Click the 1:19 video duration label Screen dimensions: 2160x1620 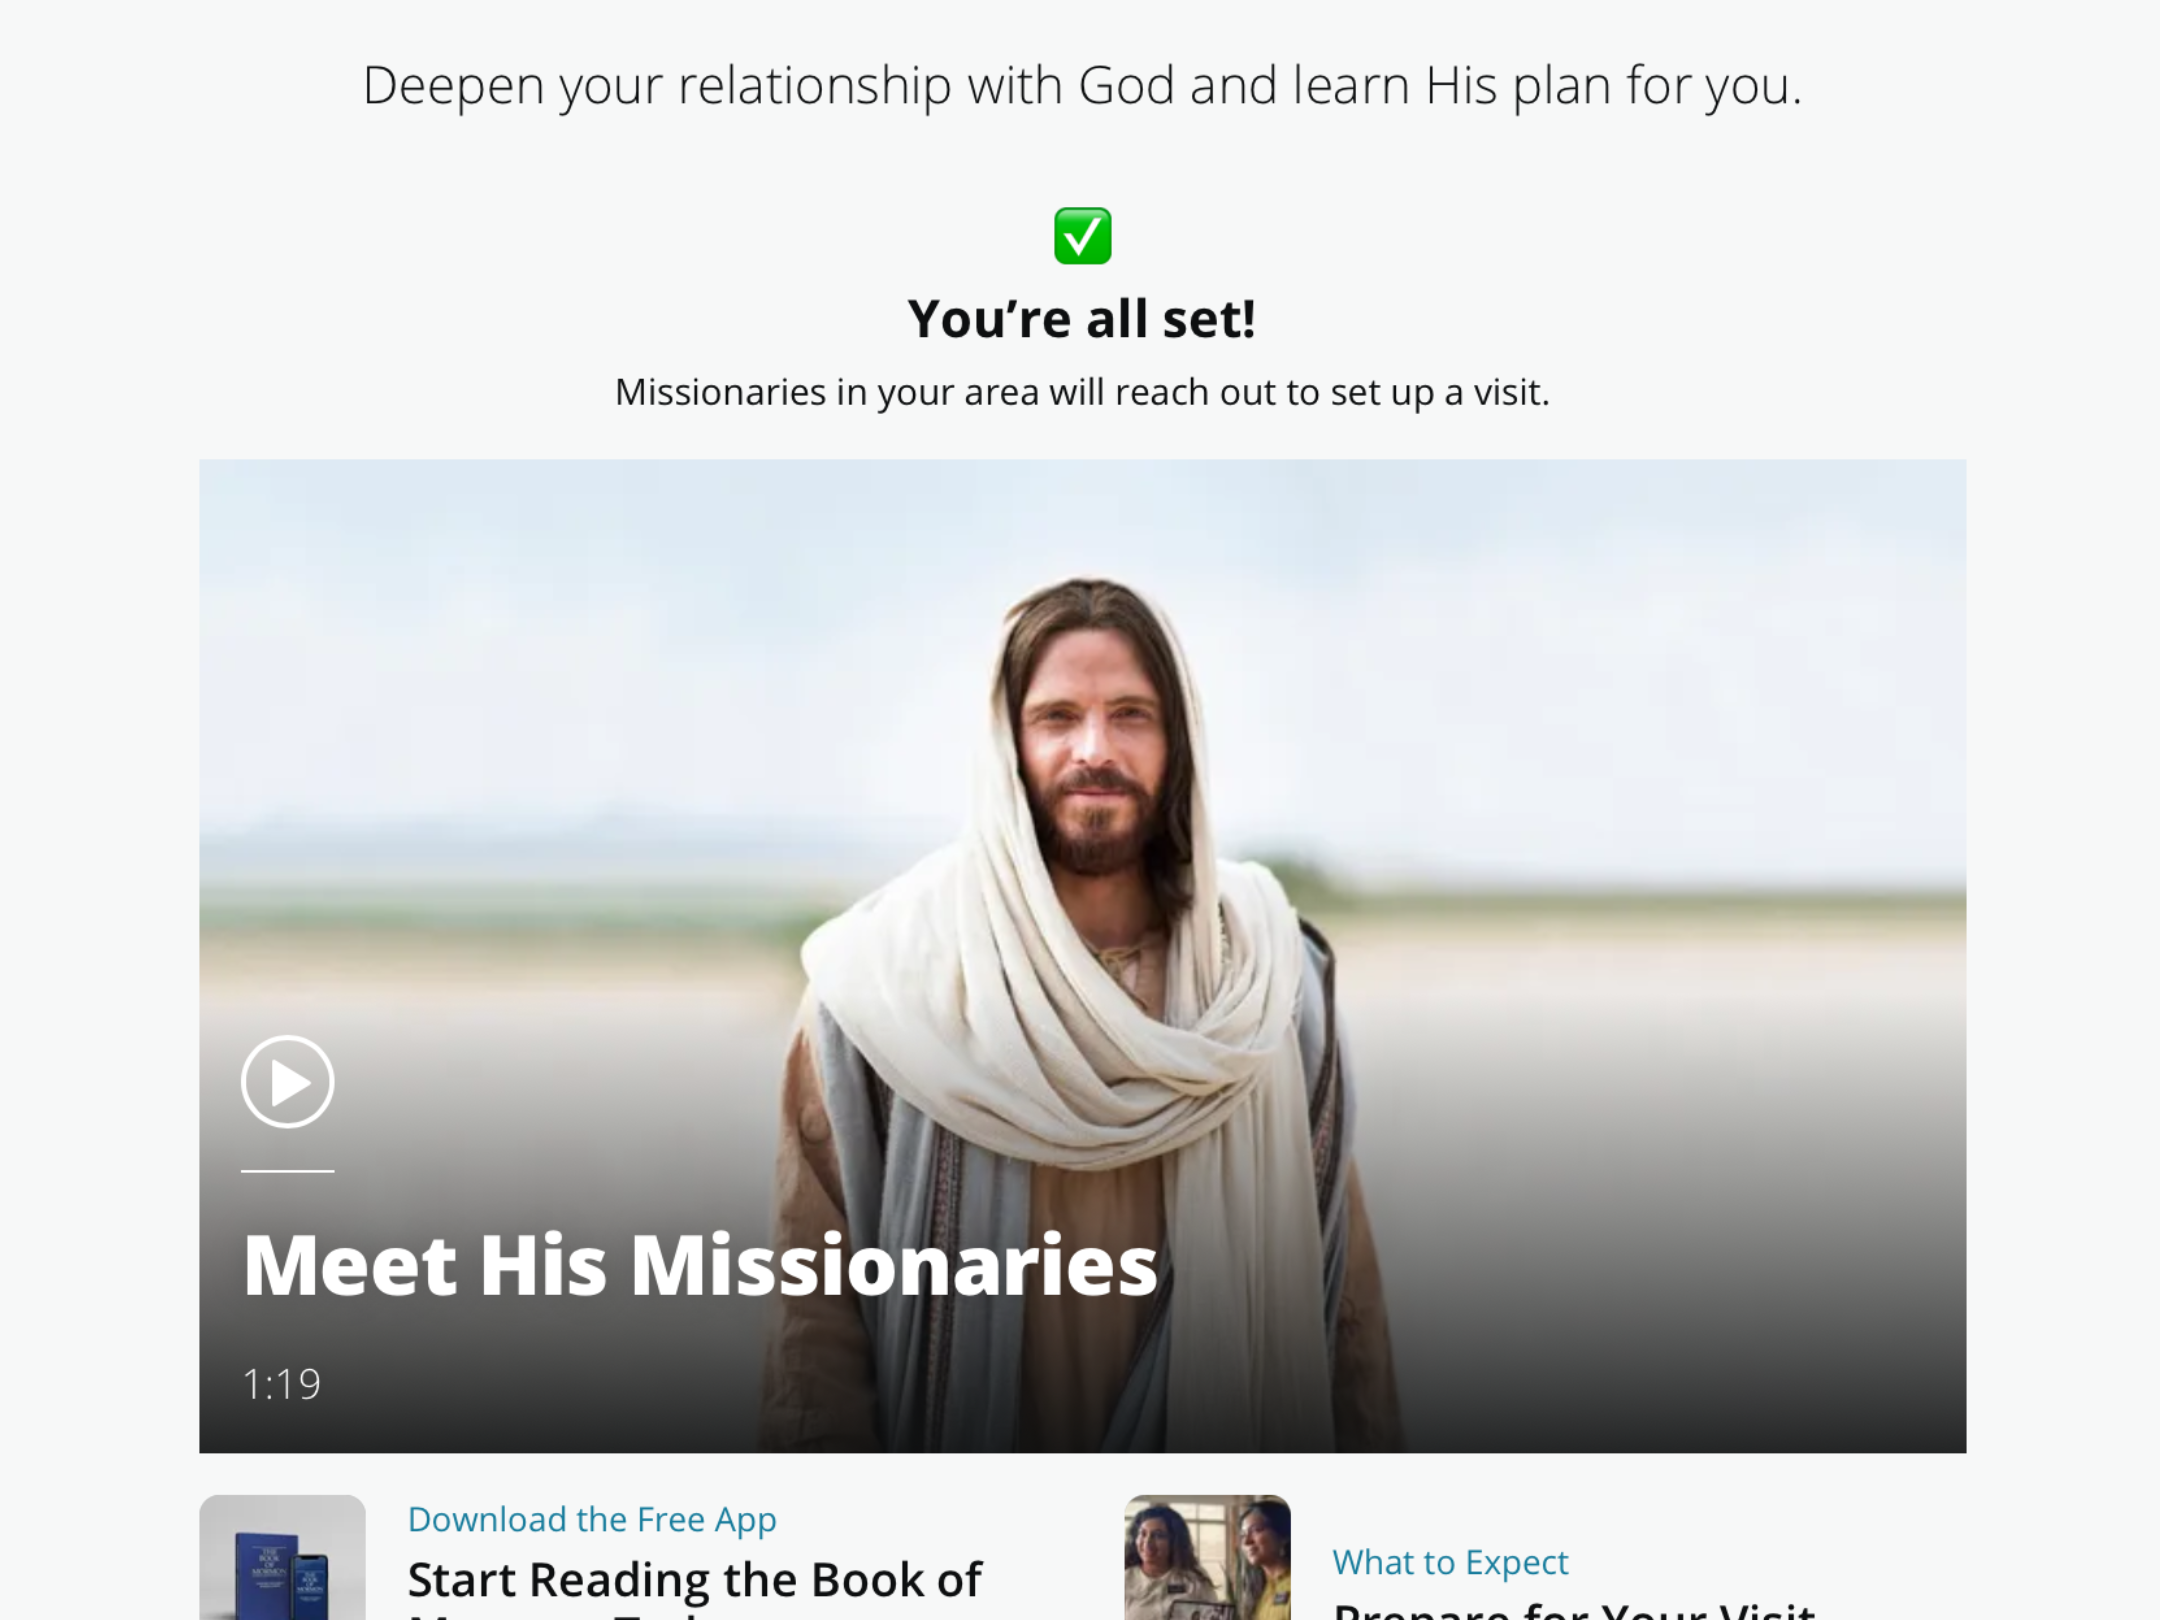281,1384
